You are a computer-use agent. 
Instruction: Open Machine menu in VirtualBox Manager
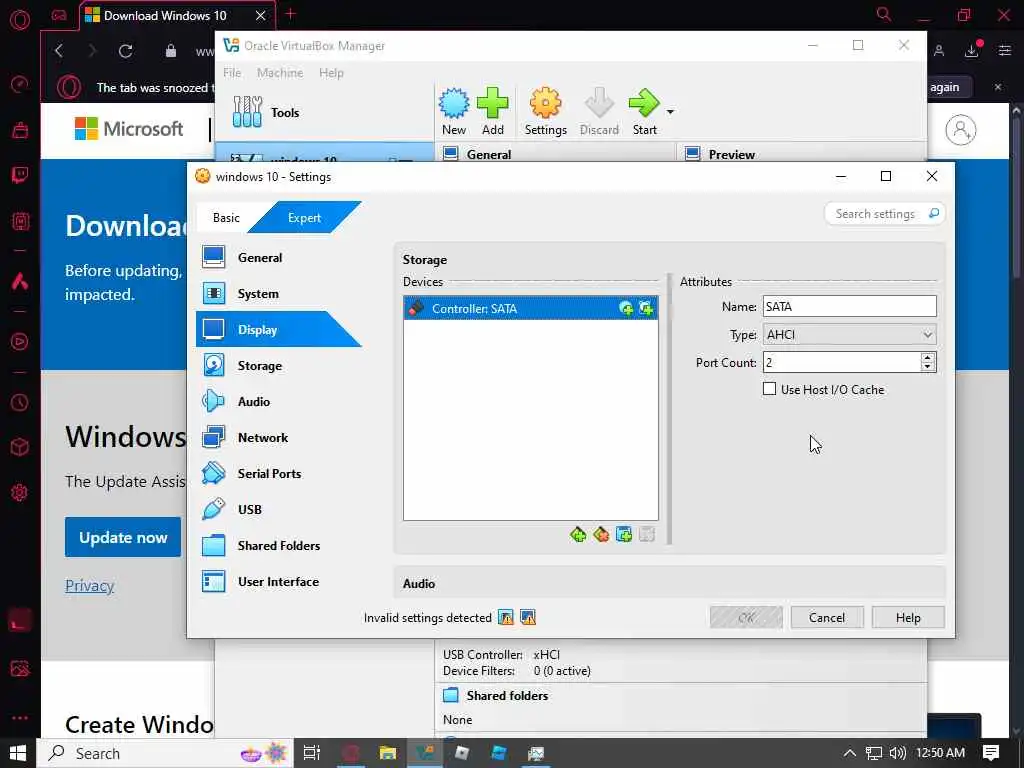coord(280,72)
